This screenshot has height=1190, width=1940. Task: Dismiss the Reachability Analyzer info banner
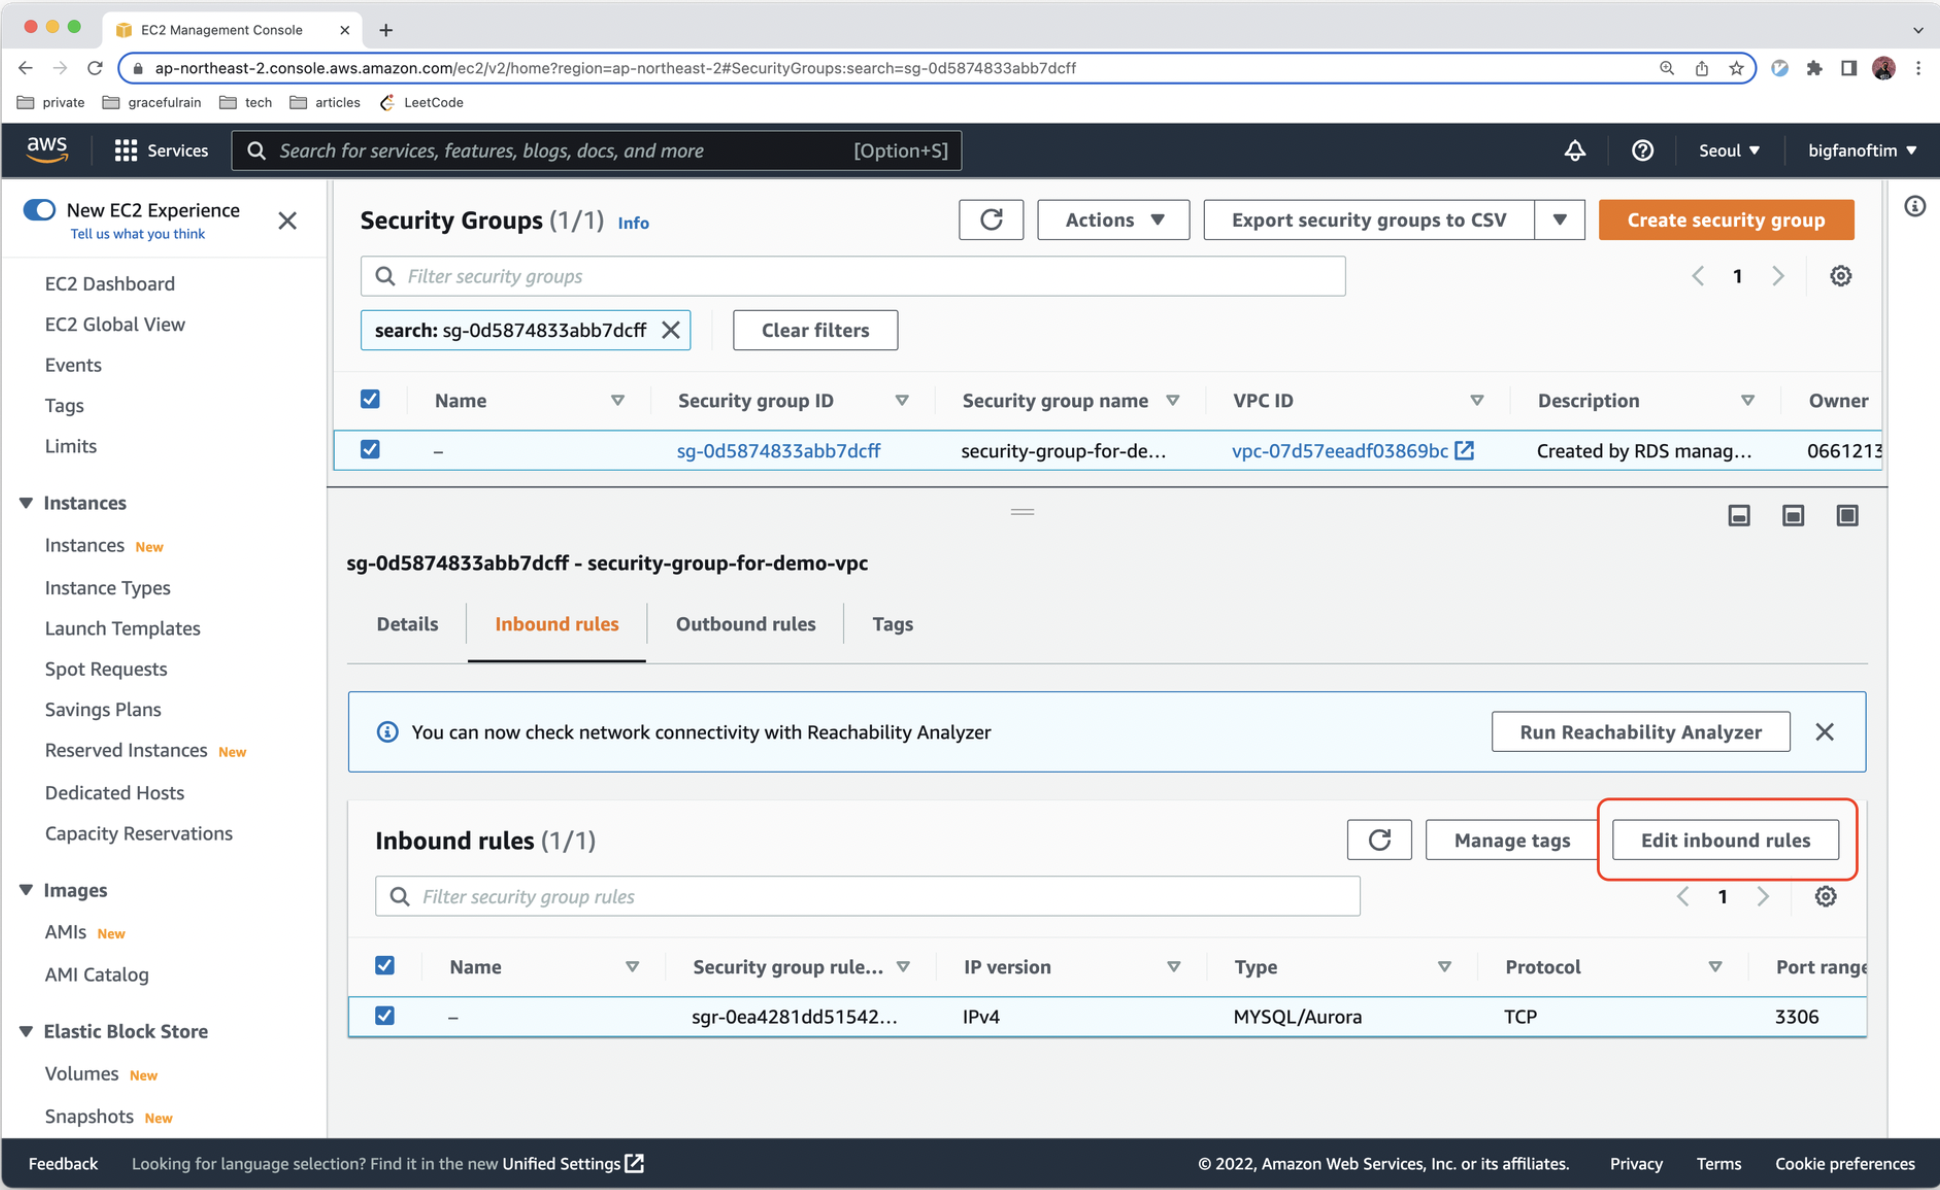click(1824, 732)
